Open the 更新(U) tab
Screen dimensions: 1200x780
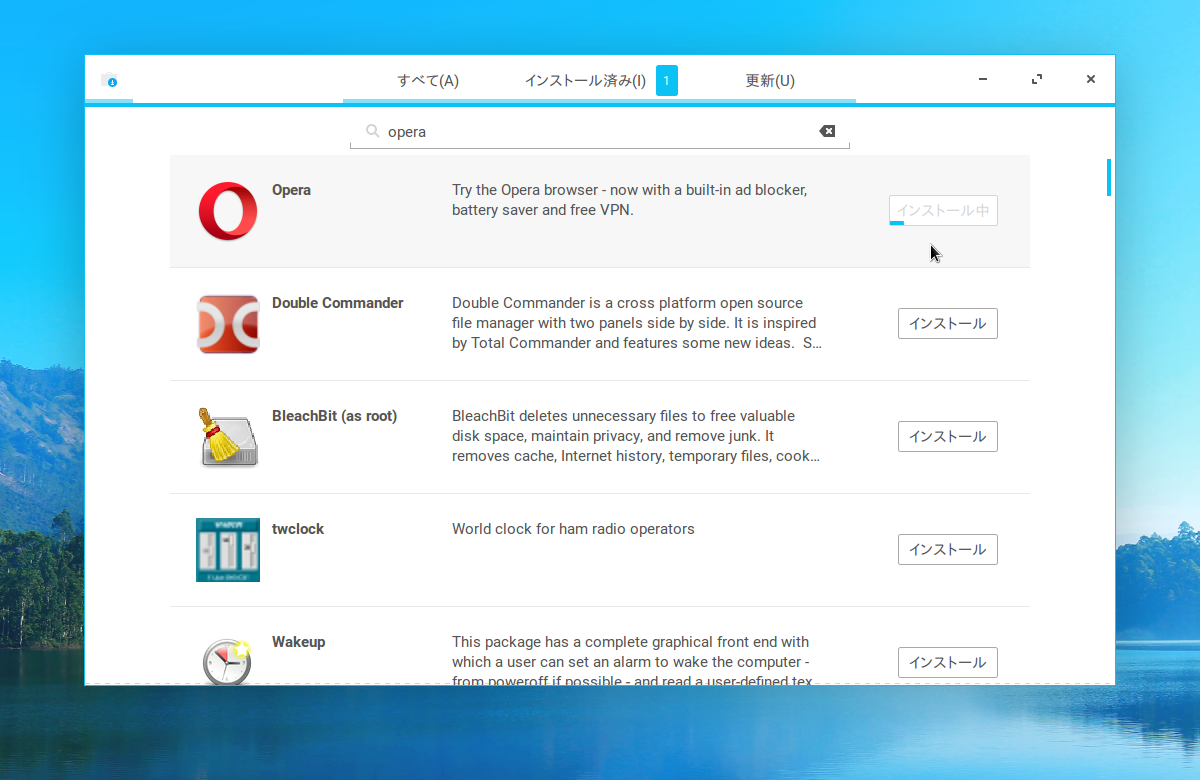click(770, 81)
